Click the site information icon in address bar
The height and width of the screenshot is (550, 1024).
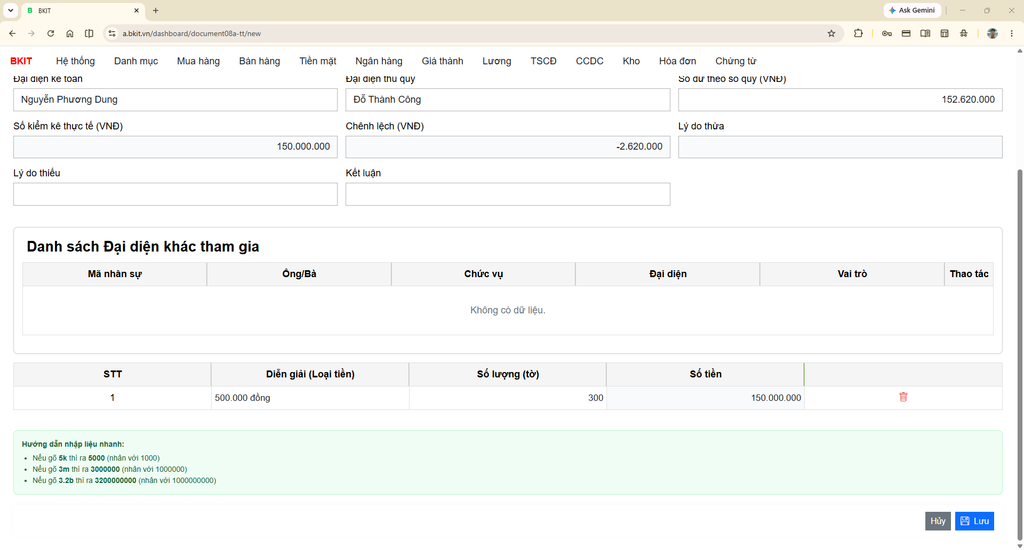coord(112,33)
